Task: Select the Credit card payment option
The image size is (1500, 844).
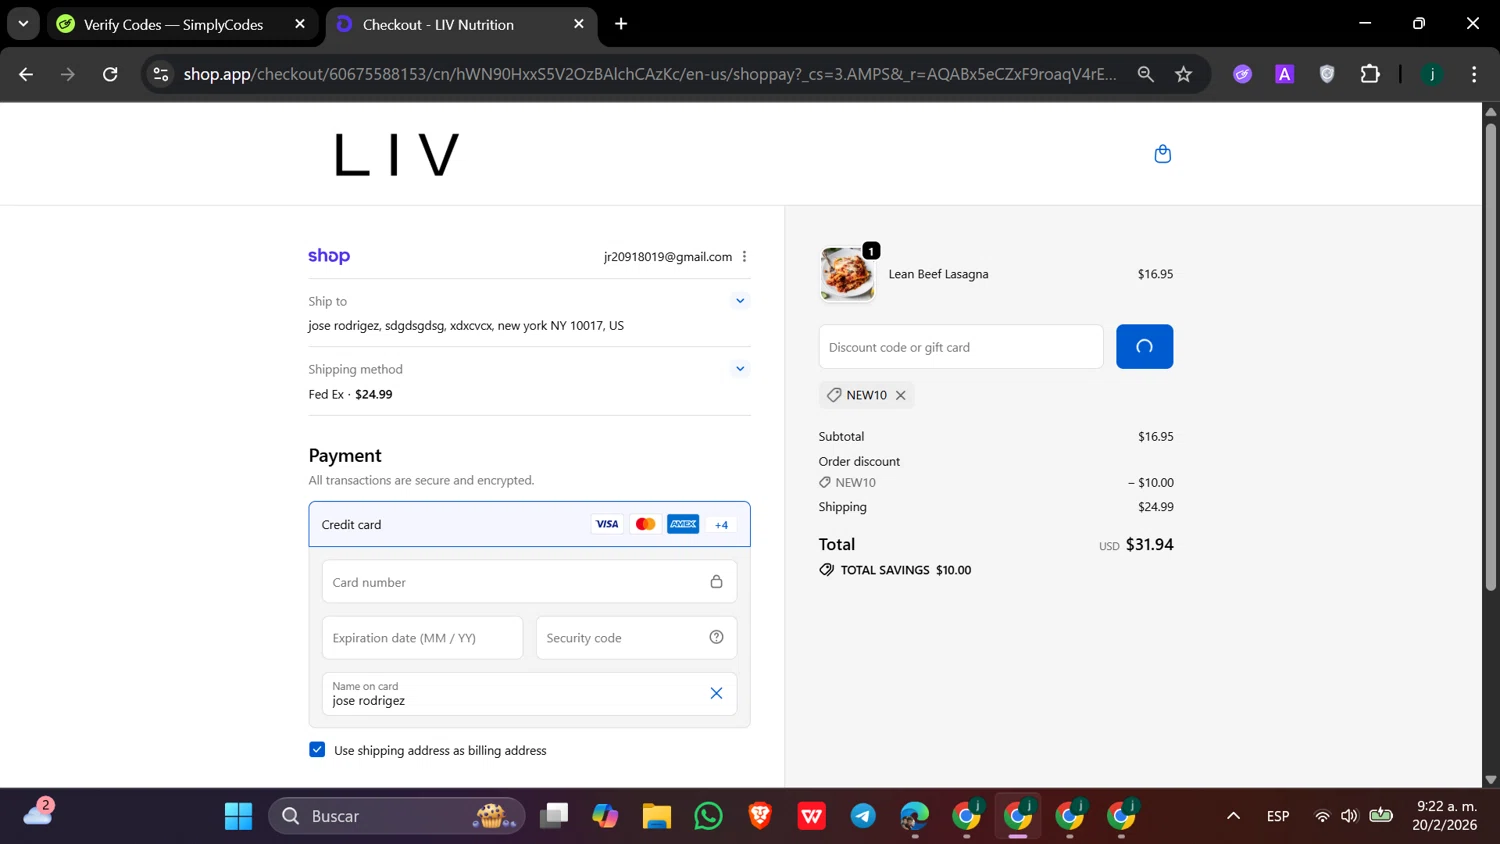Action: [529, 524]
